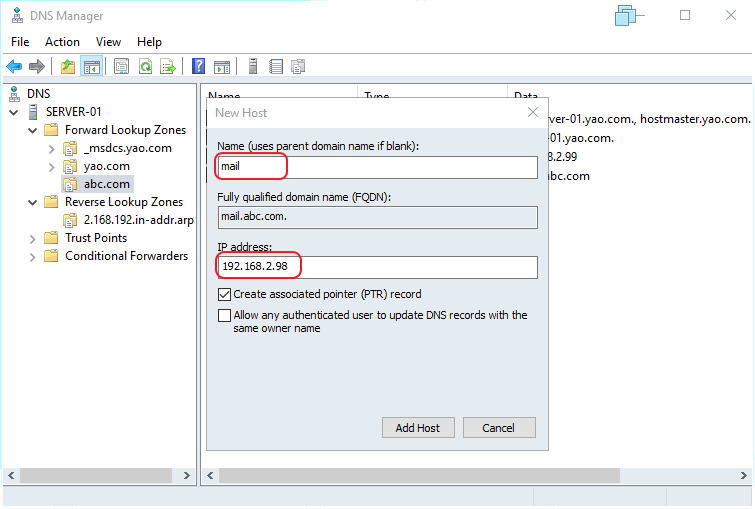Click the SERVER-01 server icon
755x509 pixels.
pos(33,112)
